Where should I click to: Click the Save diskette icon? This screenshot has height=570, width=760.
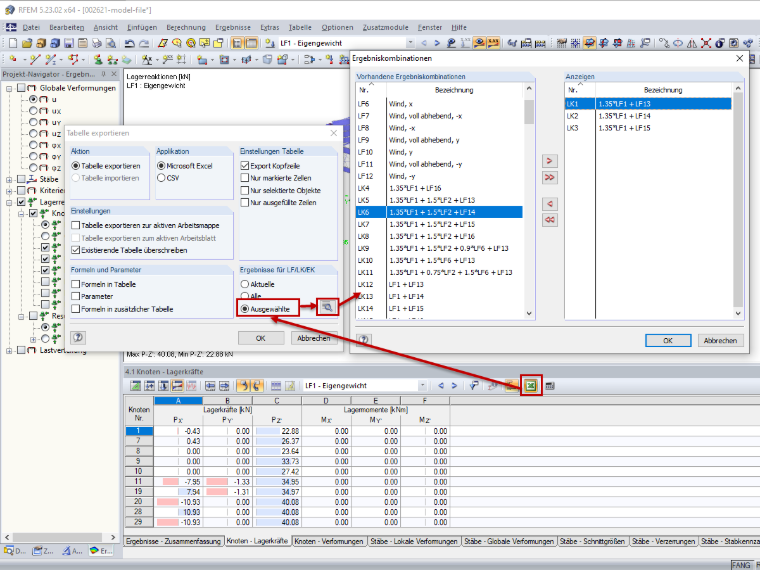[x=69, y=43]
